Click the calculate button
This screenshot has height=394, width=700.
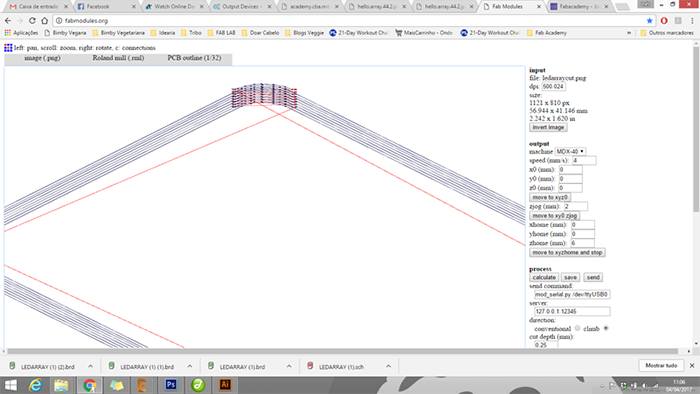tap(544, 277)
